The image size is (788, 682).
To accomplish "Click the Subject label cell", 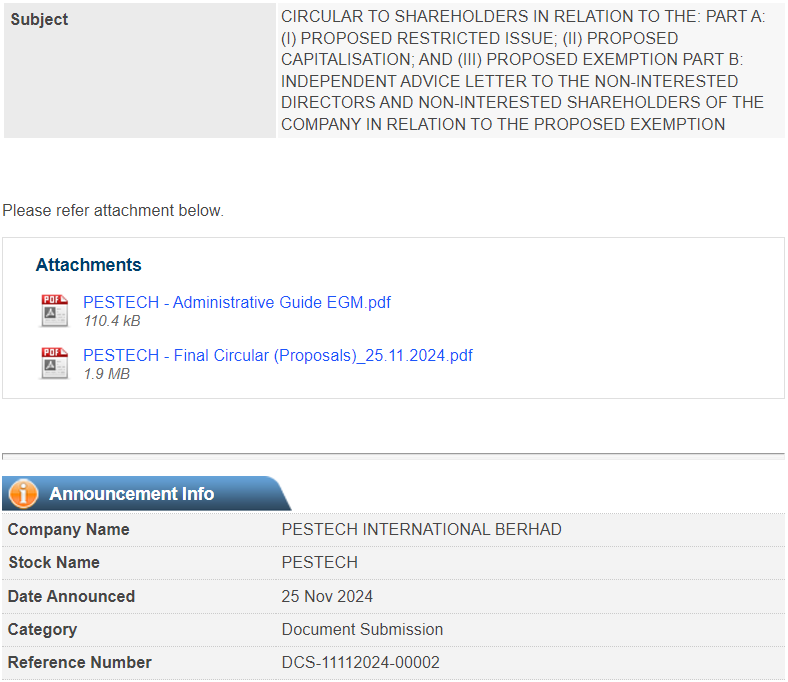I will click(x=140, y=70).
